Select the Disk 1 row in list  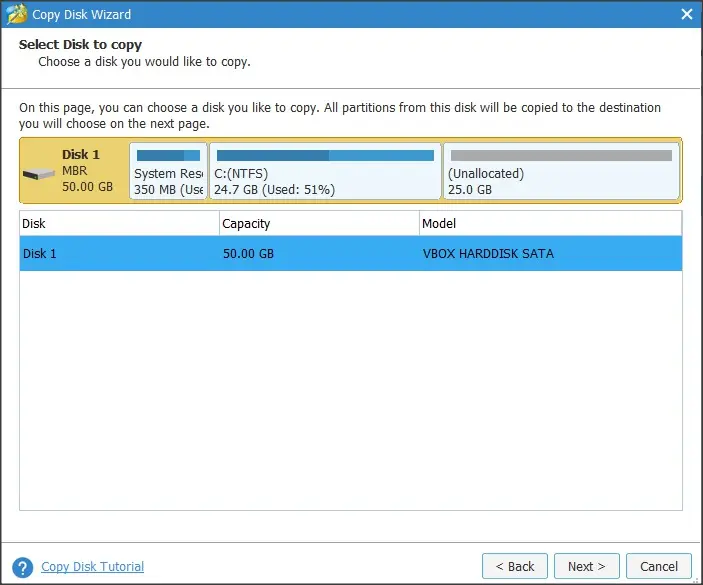coord(351,253)
